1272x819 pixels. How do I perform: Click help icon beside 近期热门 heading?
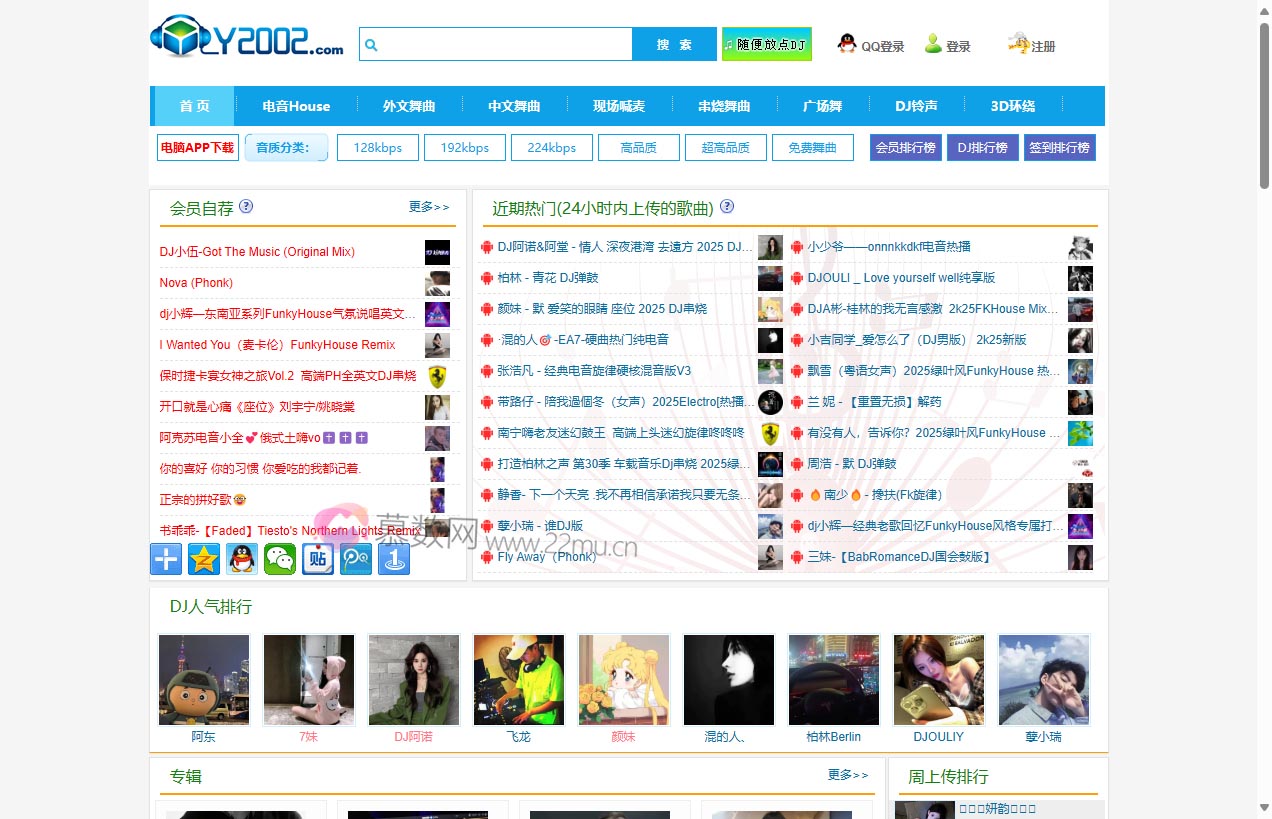(x=727, y=207)
